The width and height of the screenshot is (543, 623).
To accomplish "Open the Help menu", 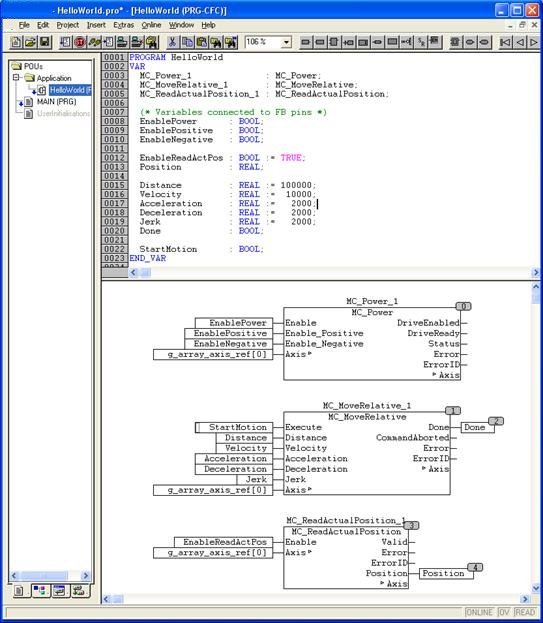I will 208,25.
